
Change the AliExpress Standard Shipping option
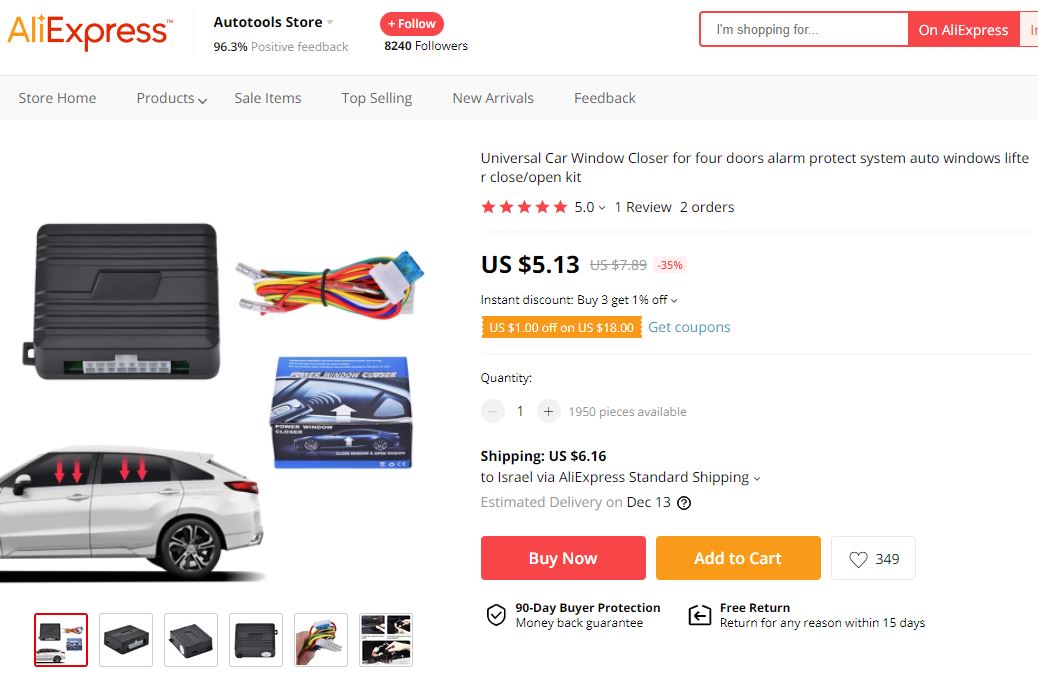click(756, 478)
